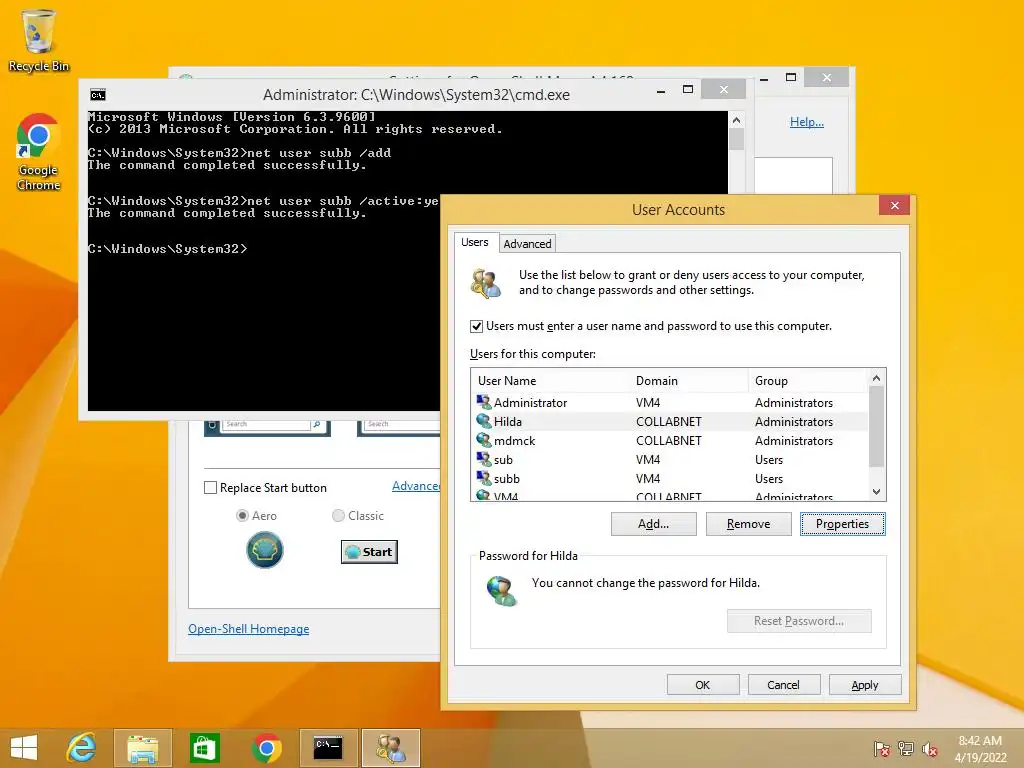Click the Administrator user icon in list

(483, 402)
